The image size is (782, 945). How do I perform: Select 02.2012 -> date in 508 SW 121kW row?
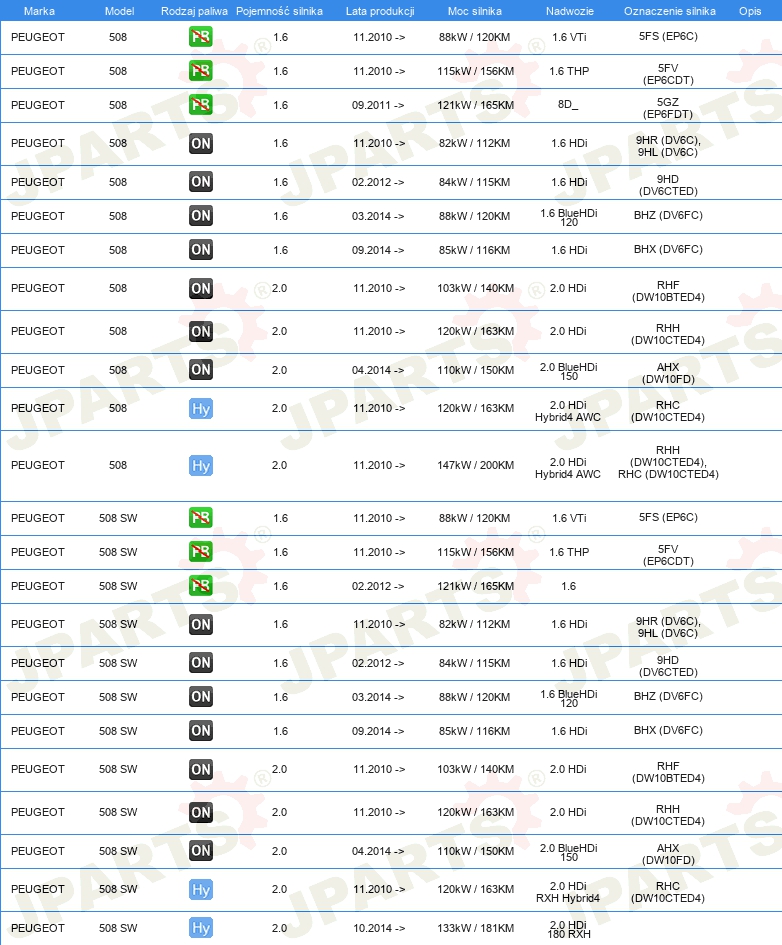click(378, 586)
